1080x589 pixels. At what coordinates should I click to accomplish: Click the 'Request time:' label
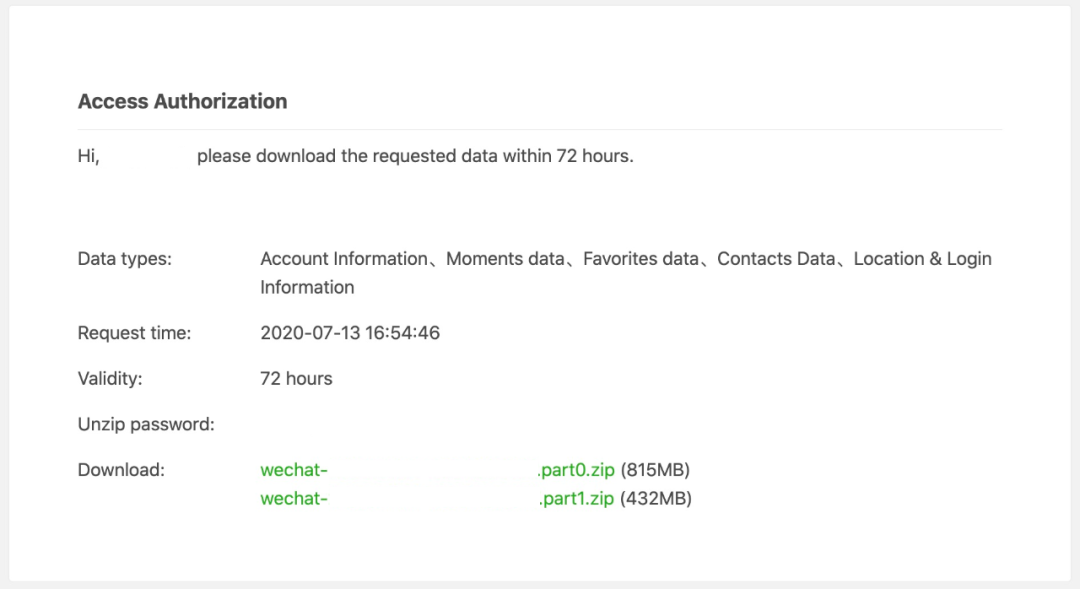[134, 333]
